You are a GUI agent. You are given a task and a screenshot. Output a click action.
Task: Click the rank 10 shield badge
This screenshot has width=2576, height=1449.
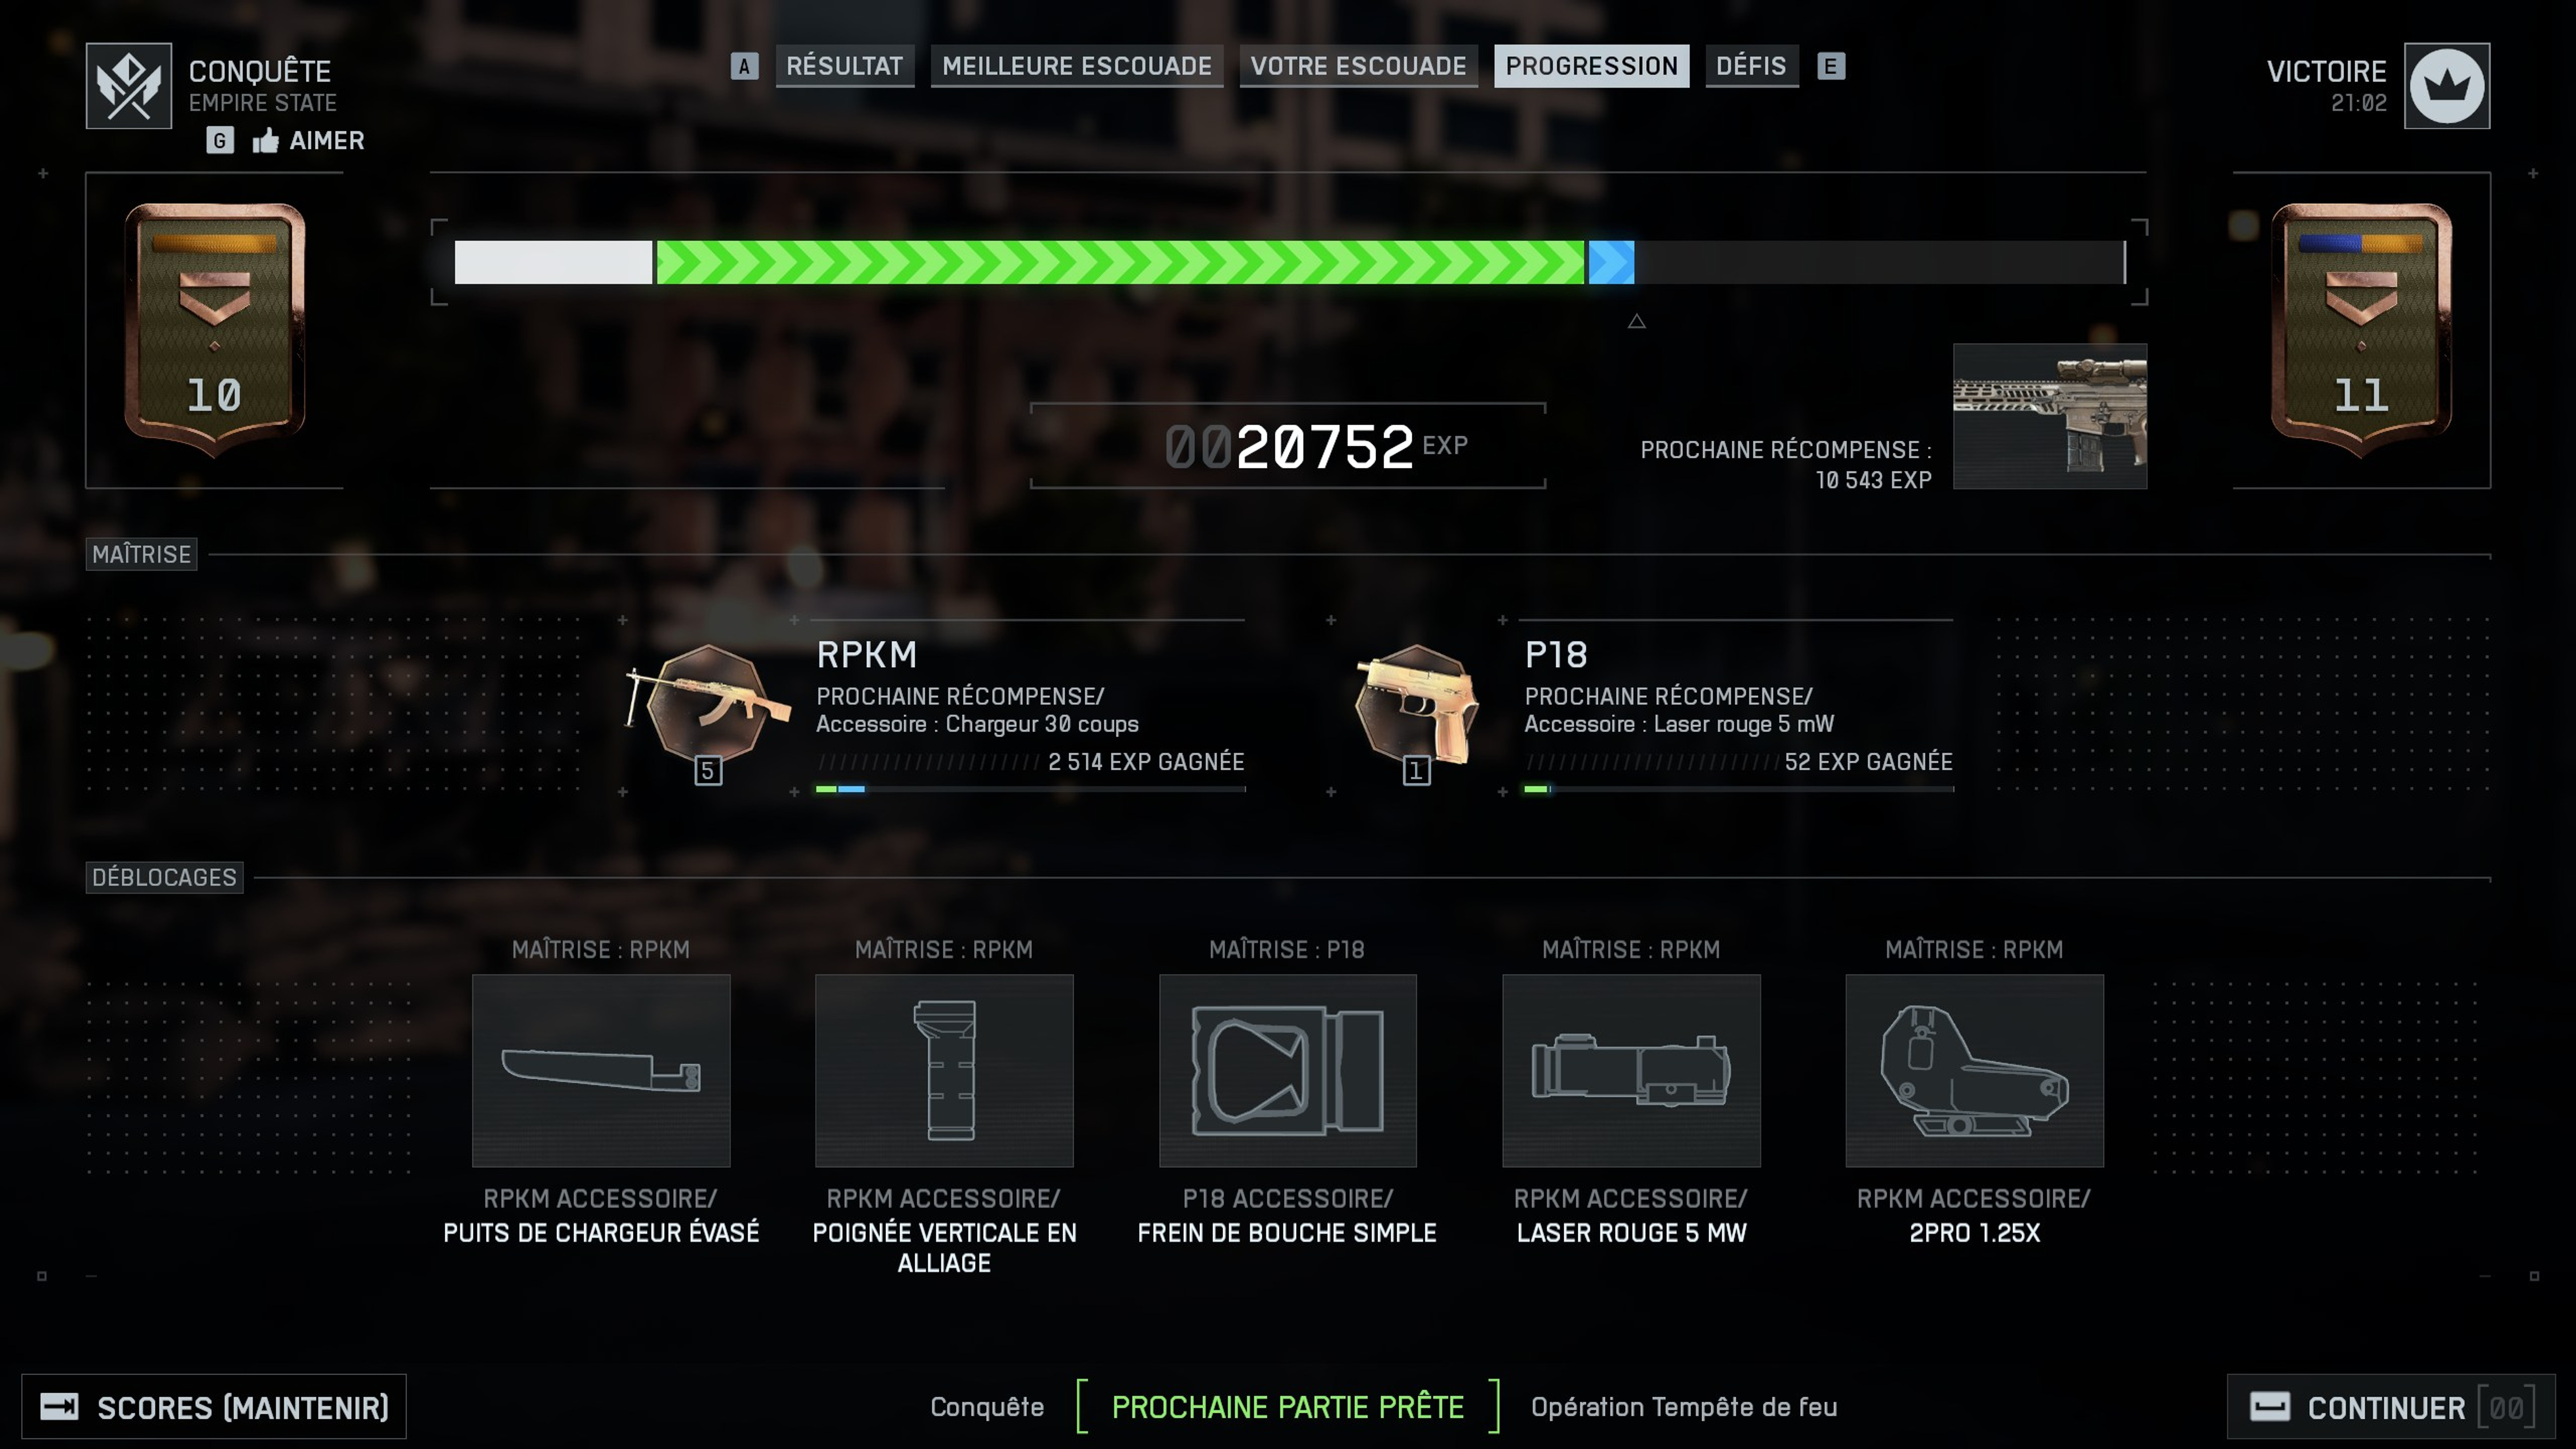tap(214, 330)
